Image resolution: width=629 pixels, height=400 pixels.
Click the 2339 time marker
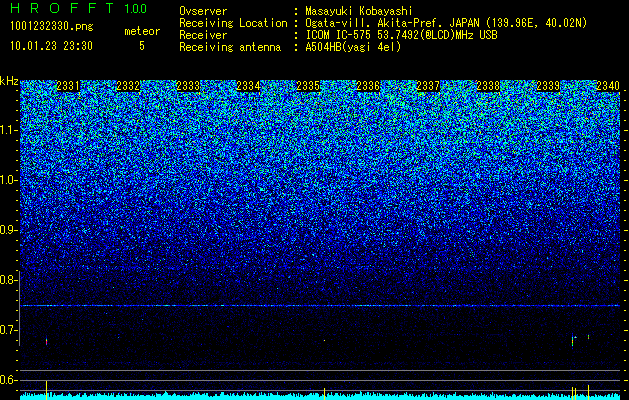point(548,86)
